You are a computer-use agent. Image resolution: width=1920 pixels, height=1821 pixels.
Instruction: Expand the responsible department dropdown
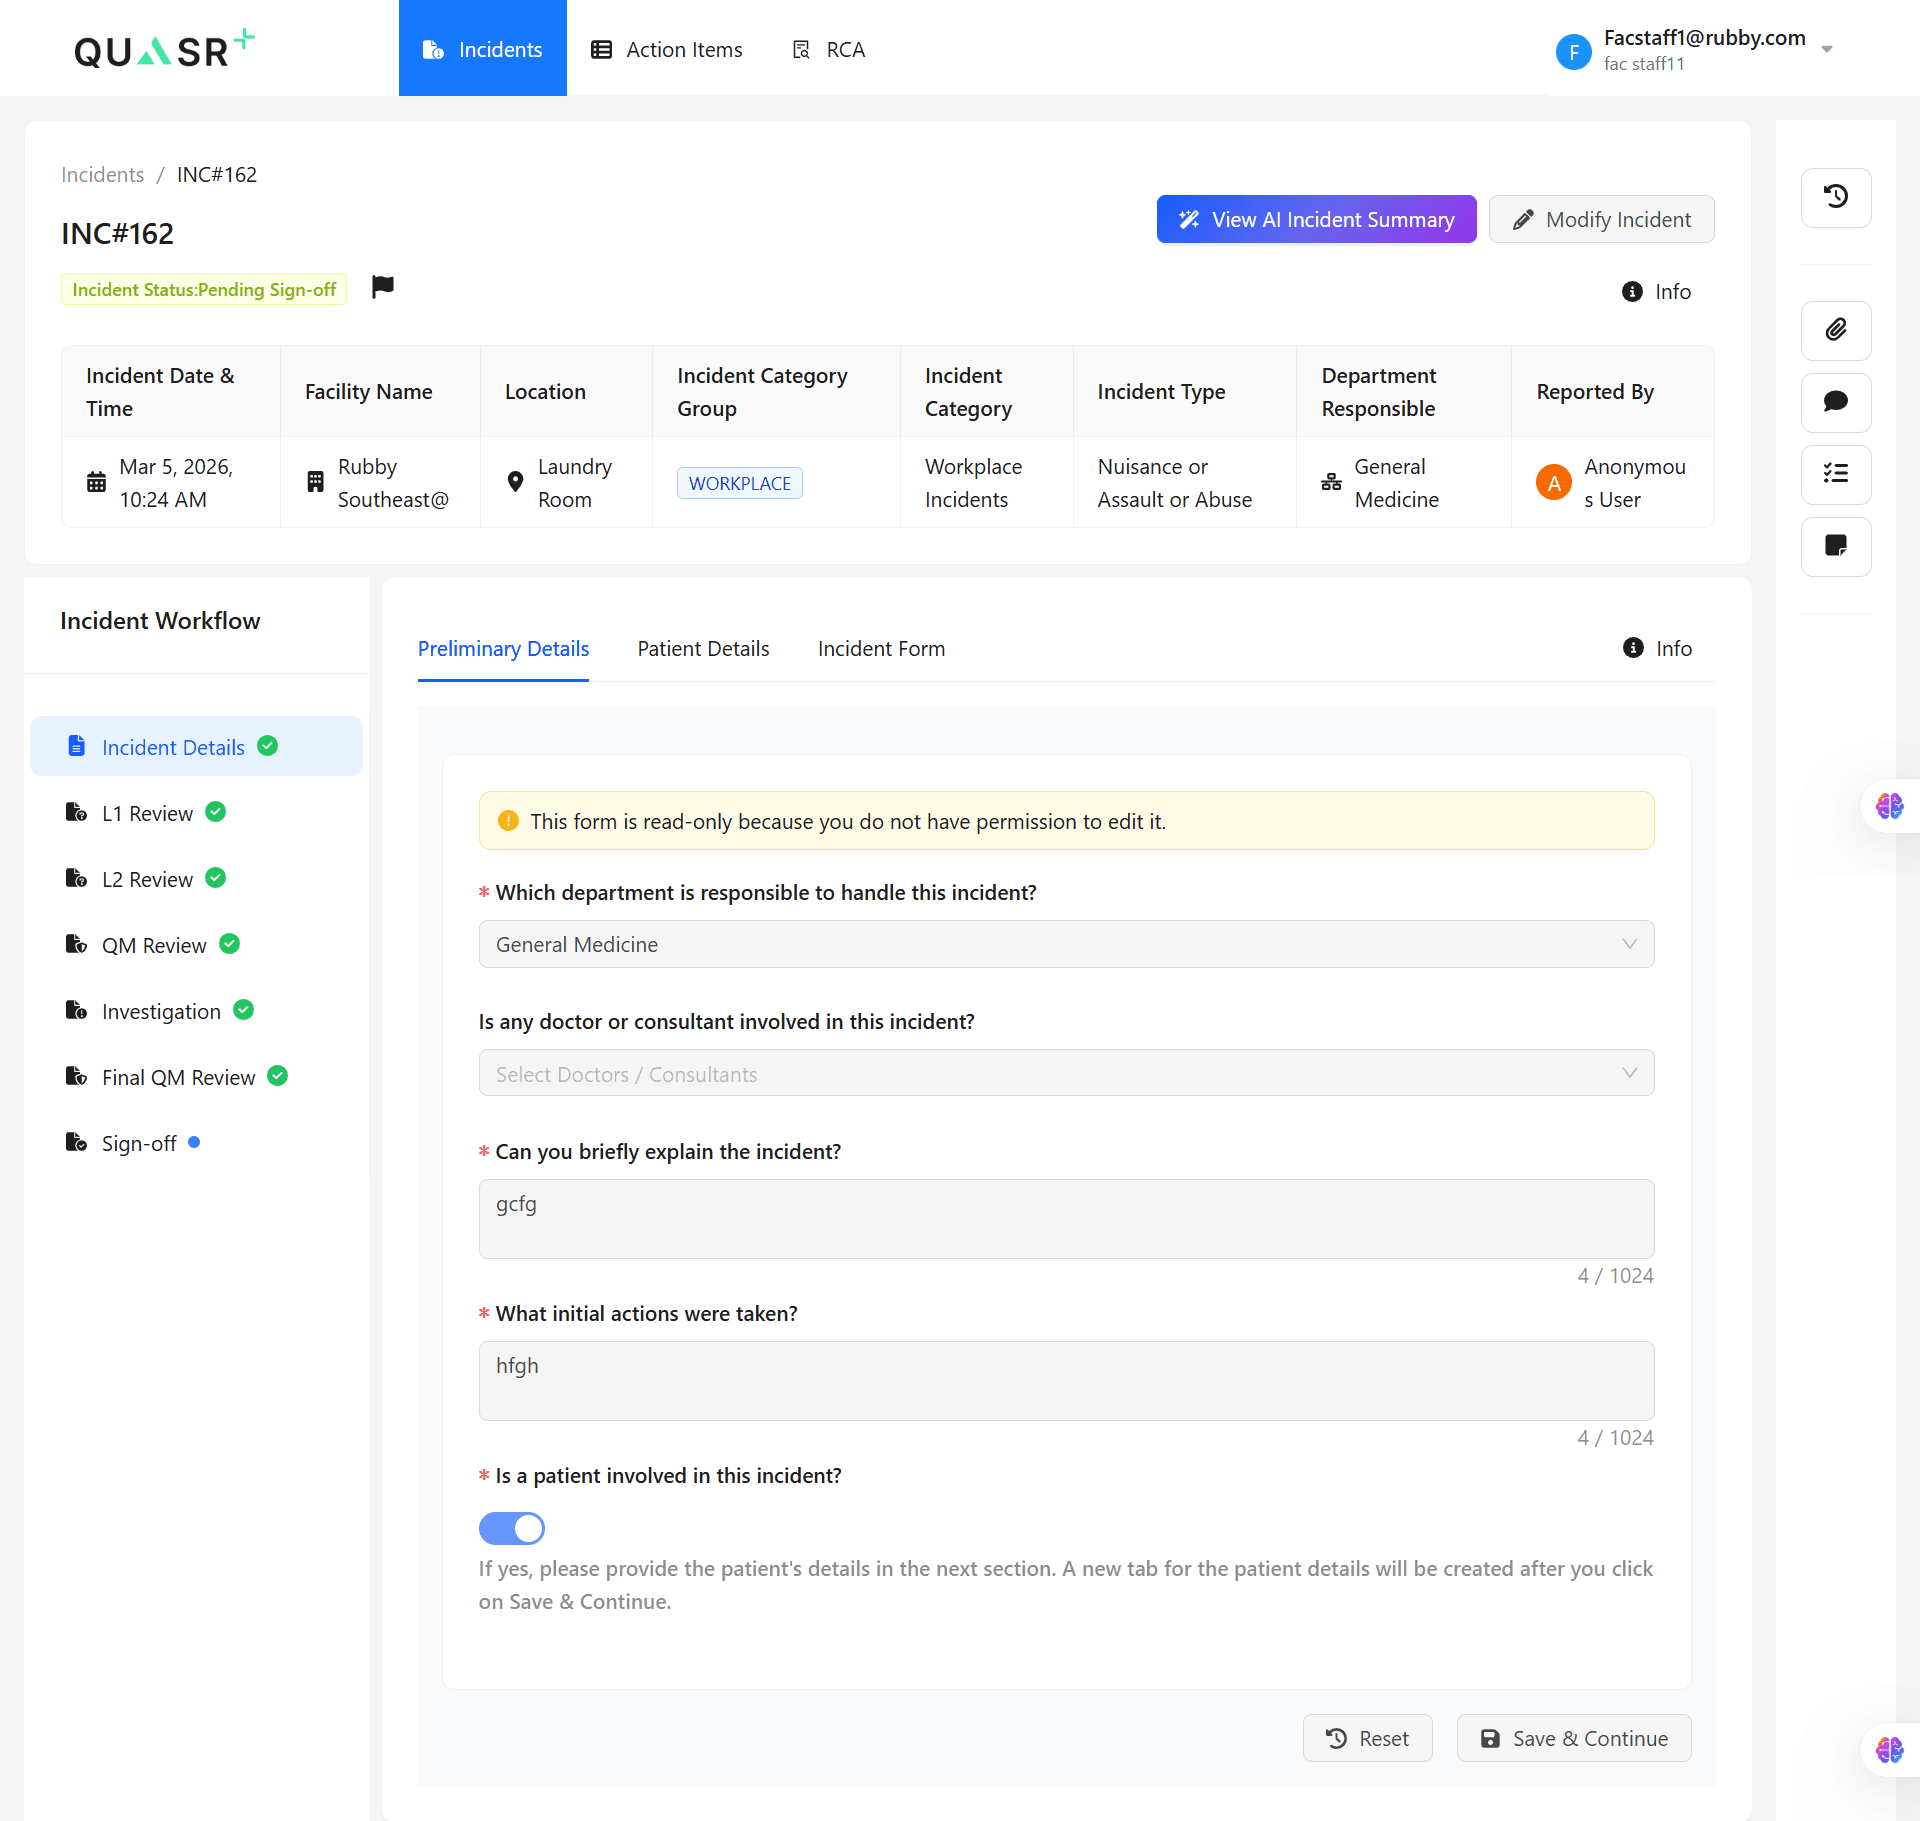click(1065, 944)
